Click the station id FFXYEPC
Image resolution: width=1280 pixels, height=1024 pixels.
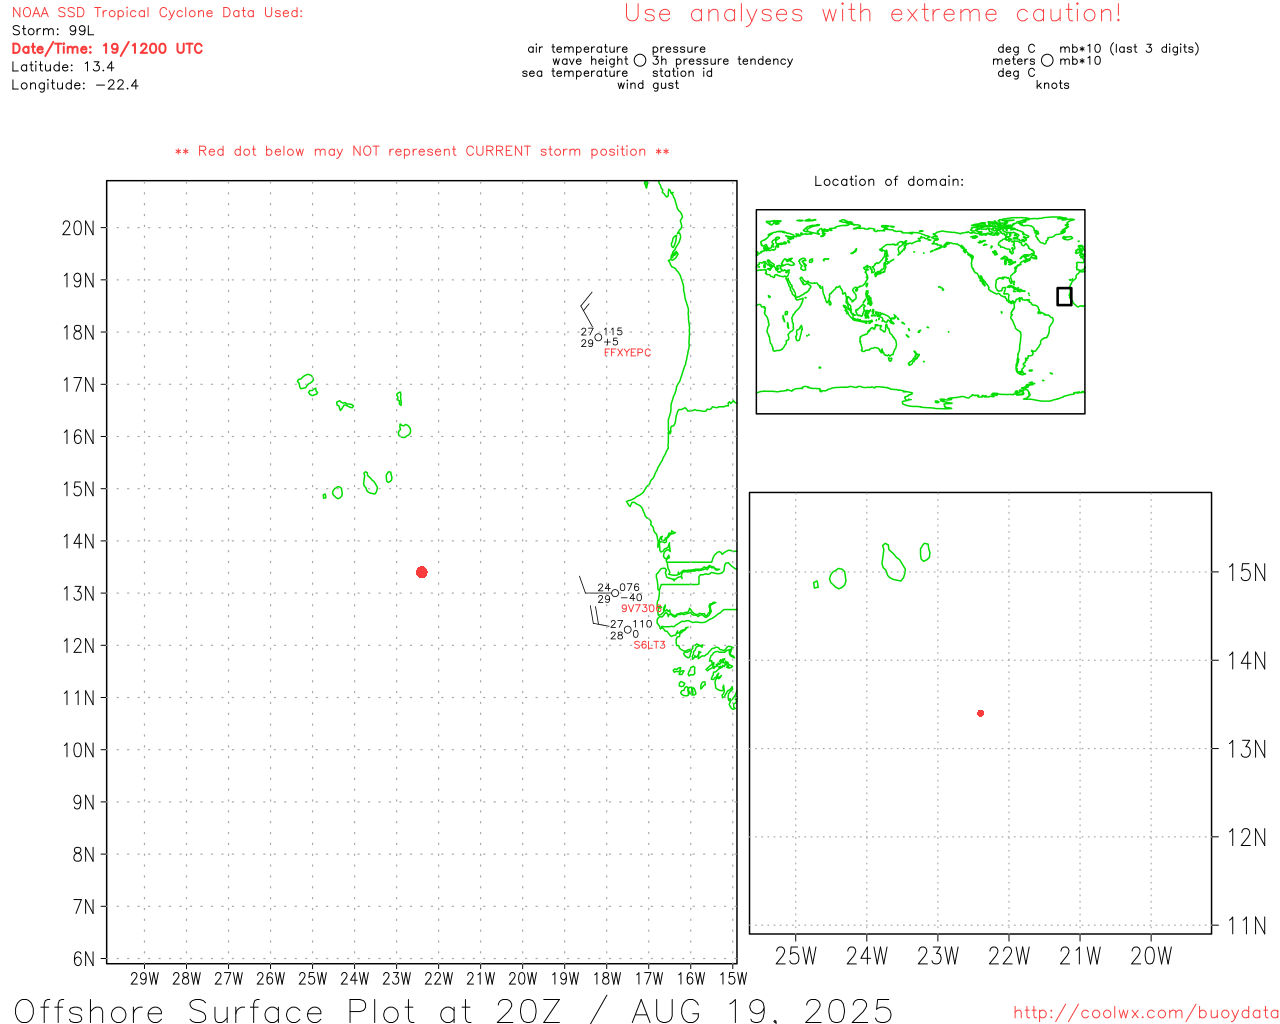coord(627,353)
